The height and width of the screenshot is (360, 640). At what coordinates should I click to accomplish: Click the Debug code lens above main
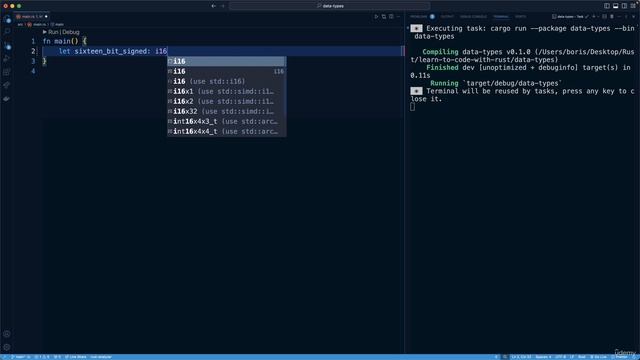71,32
